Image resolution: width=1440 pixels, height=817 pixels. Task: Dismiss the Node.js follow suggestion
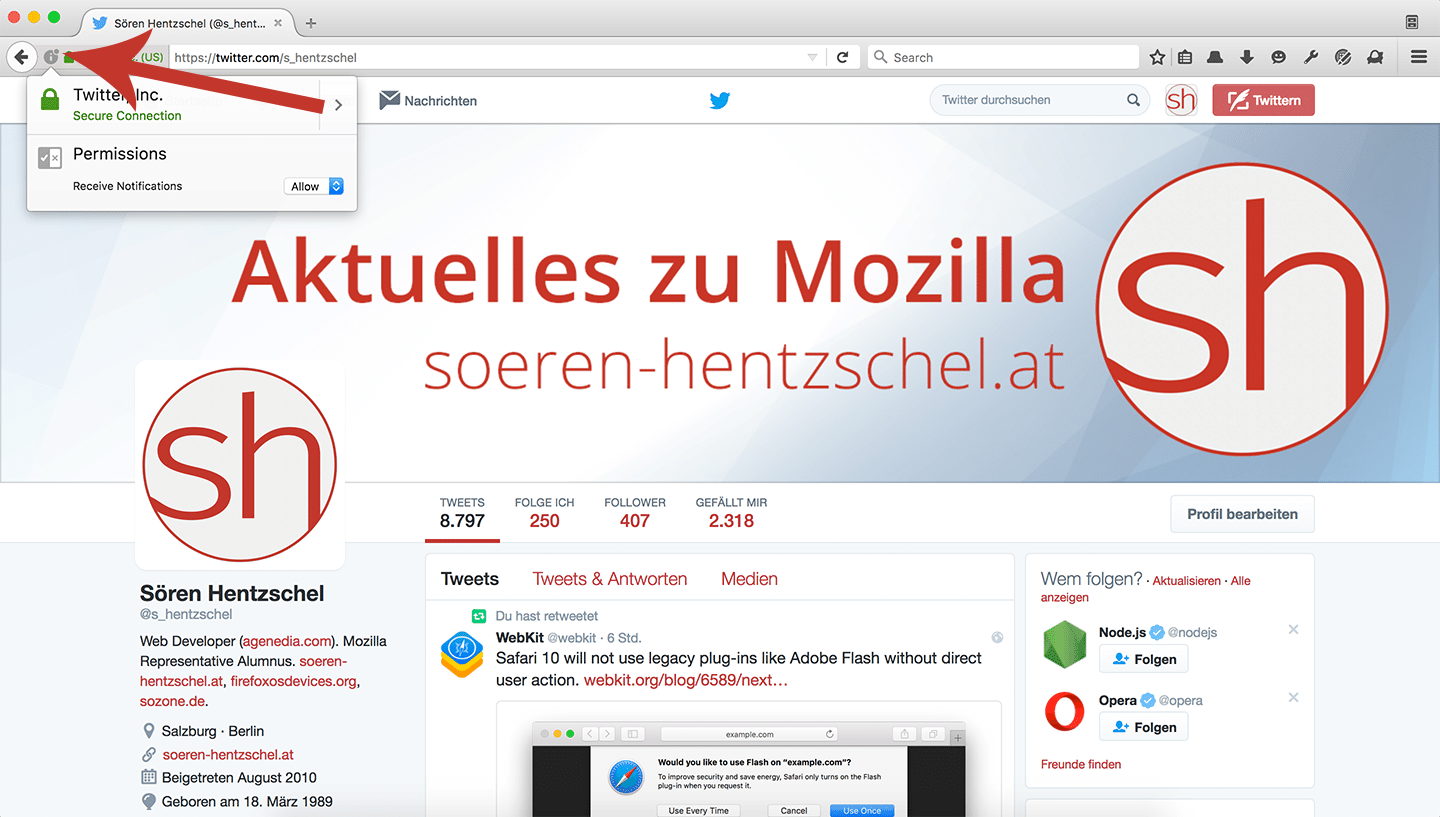[x=1293, y=630]
